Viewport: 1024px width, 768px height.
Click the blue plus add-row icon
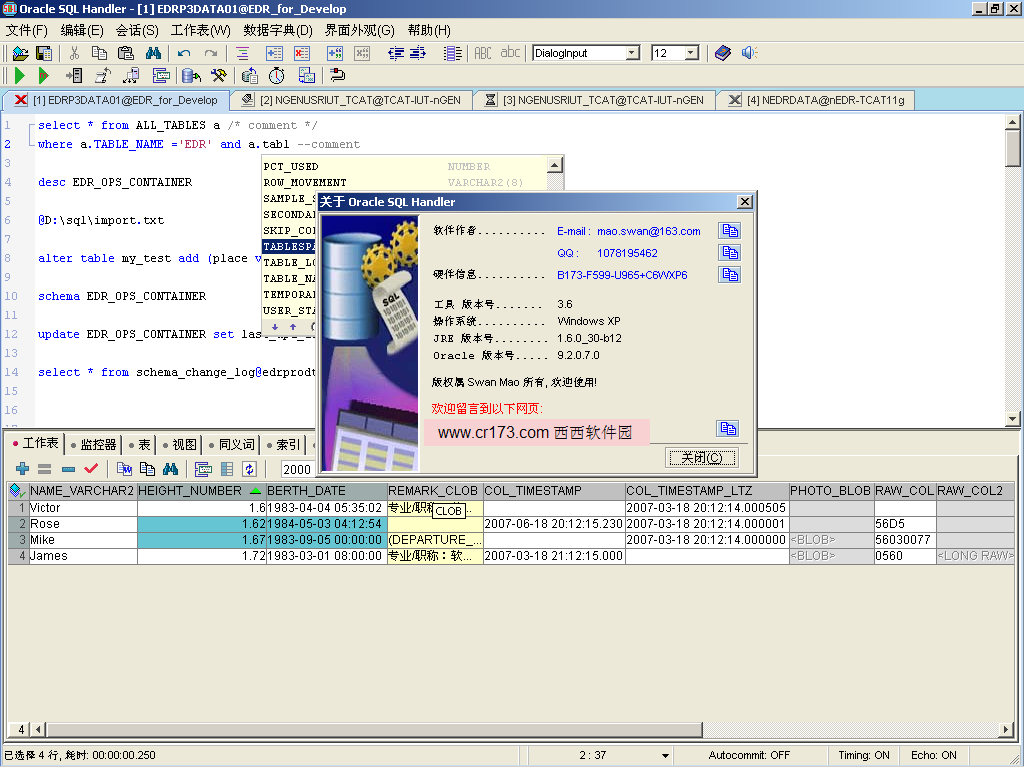coord(22,469)
